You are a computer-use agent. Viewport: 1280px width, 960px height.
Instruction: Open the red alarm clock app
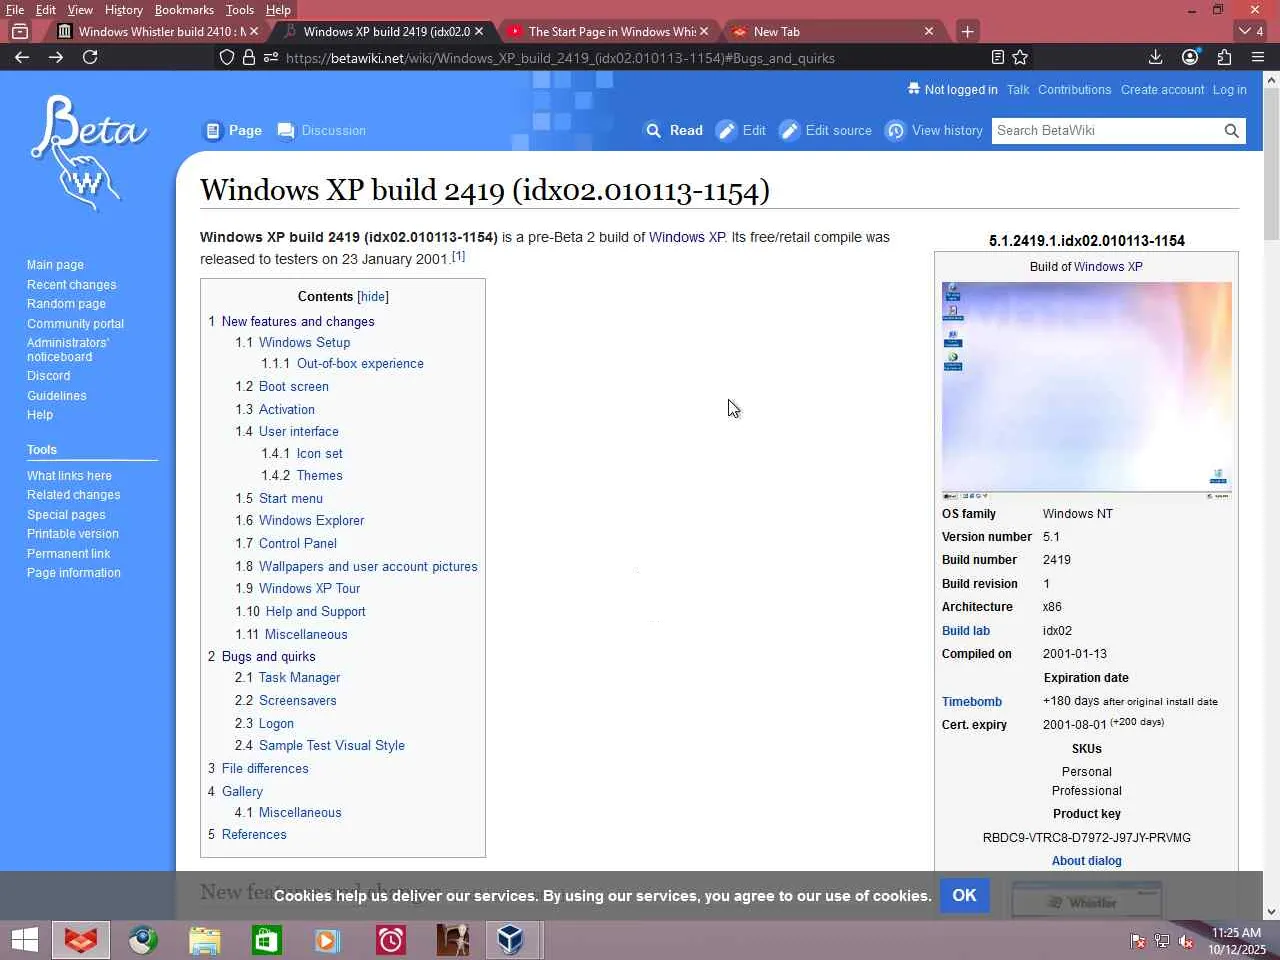(x=390, y=940)
